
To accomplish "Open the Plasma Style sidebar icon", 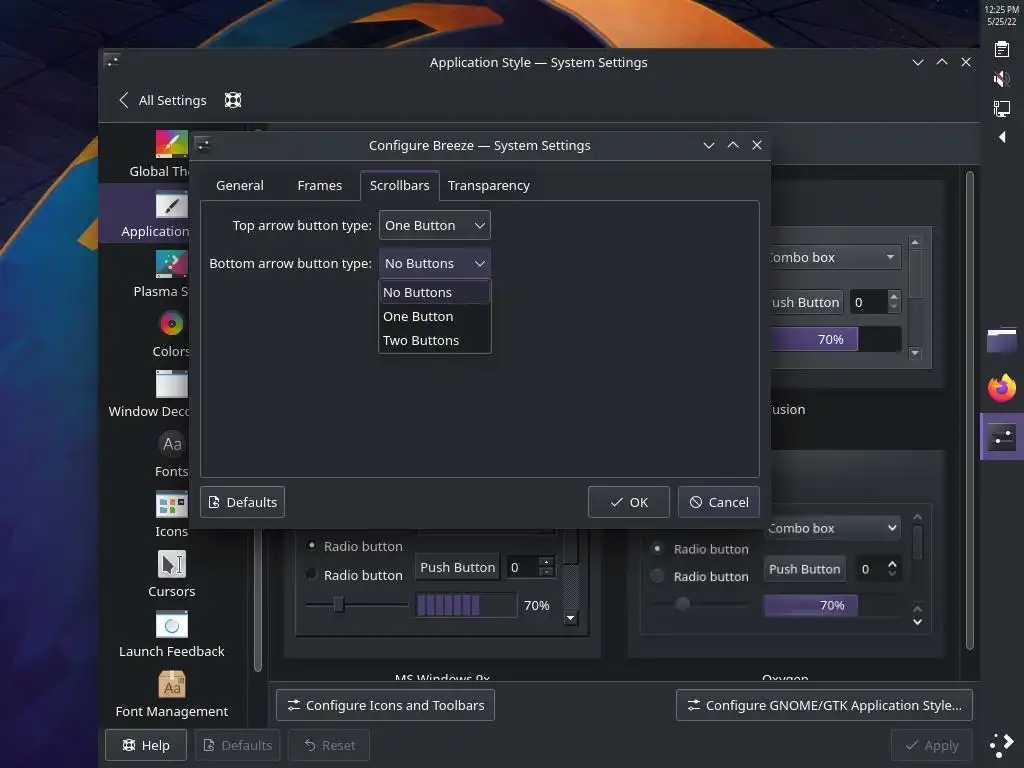I will [172, 264].
